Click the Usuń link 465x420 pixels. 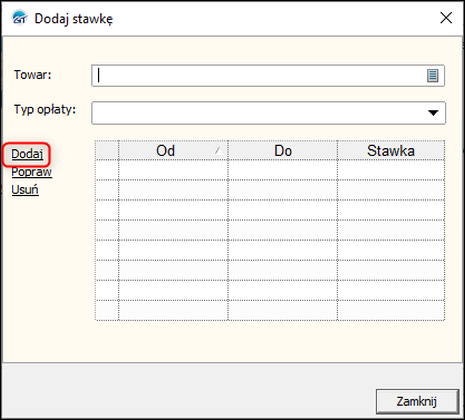[25, 190]
